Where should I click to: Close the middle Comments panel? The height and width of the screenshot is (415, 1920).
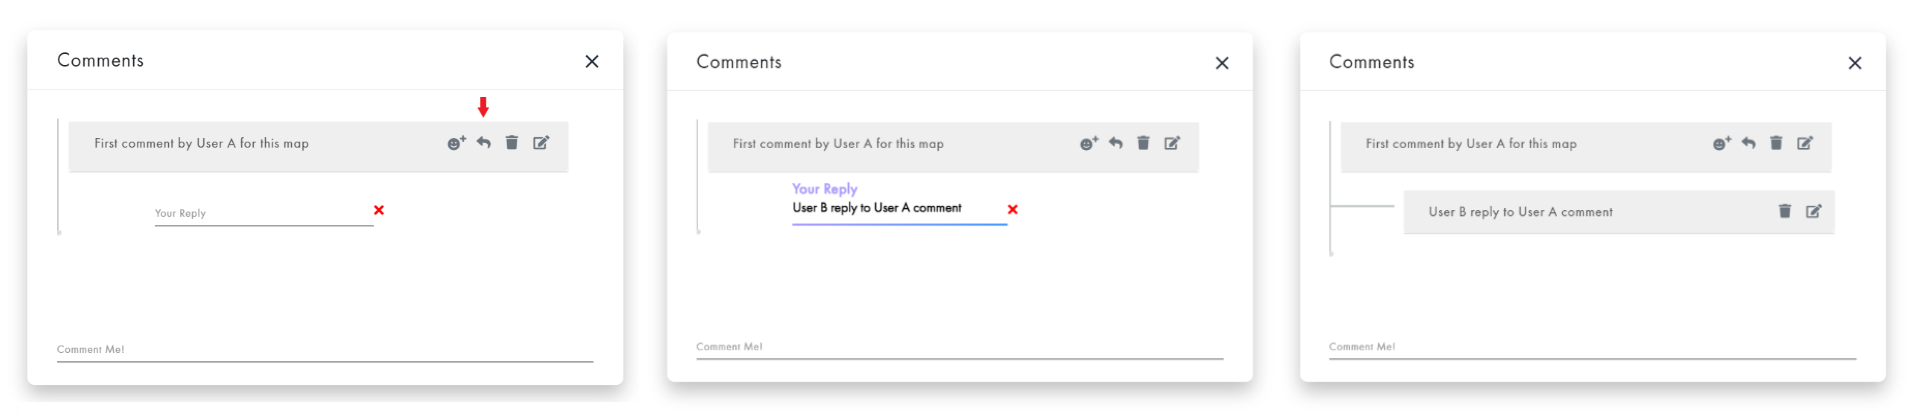1222,63
